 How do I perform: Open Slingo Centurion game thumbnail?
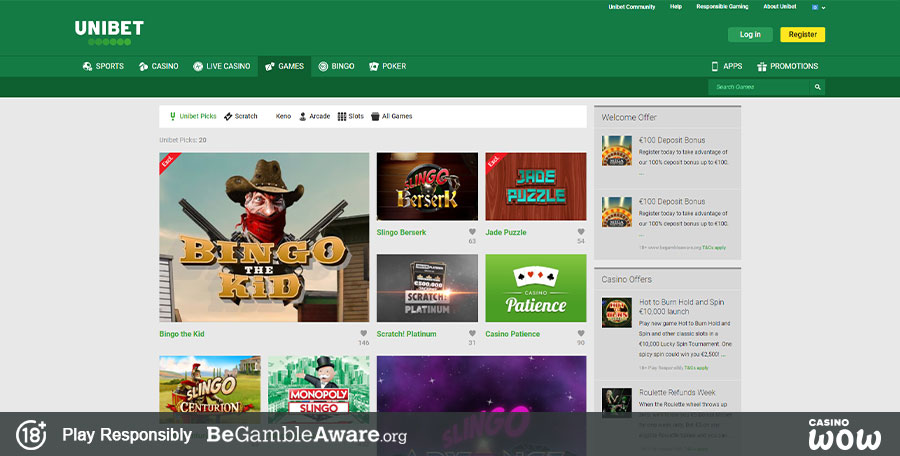point(210,389)
